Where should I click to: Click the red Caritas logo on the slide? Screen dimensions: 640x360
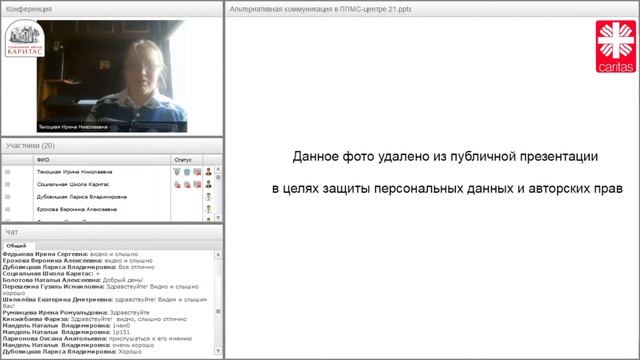point(616,47)
